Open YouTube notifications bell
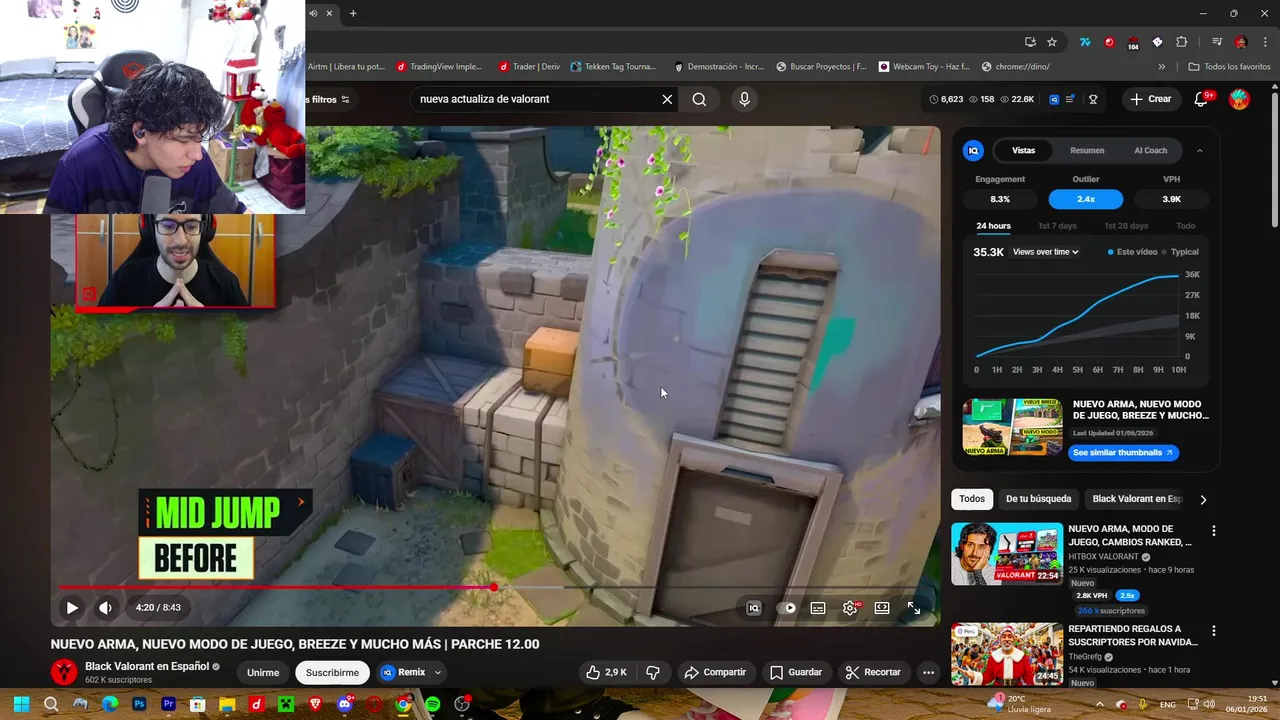Image resolution: width=1280 pixels, height=720 pixels. coord(1202,99)
